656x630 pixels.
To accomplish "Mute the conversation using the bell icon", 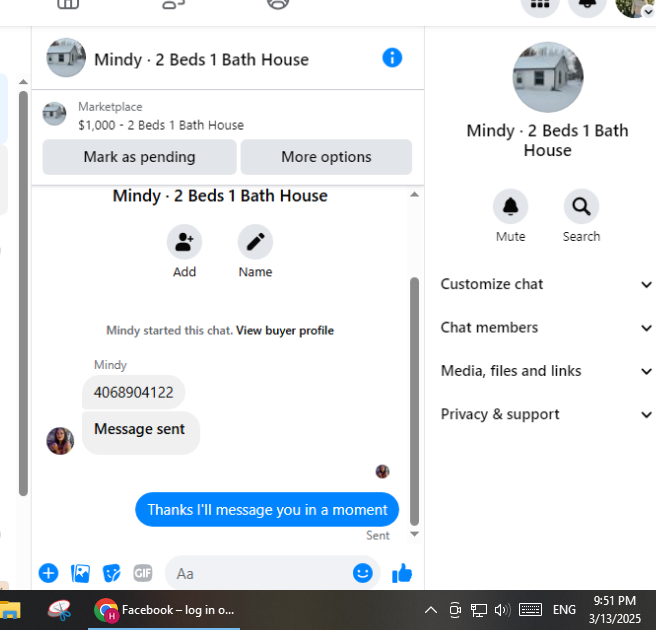I will tap(510, 207).
